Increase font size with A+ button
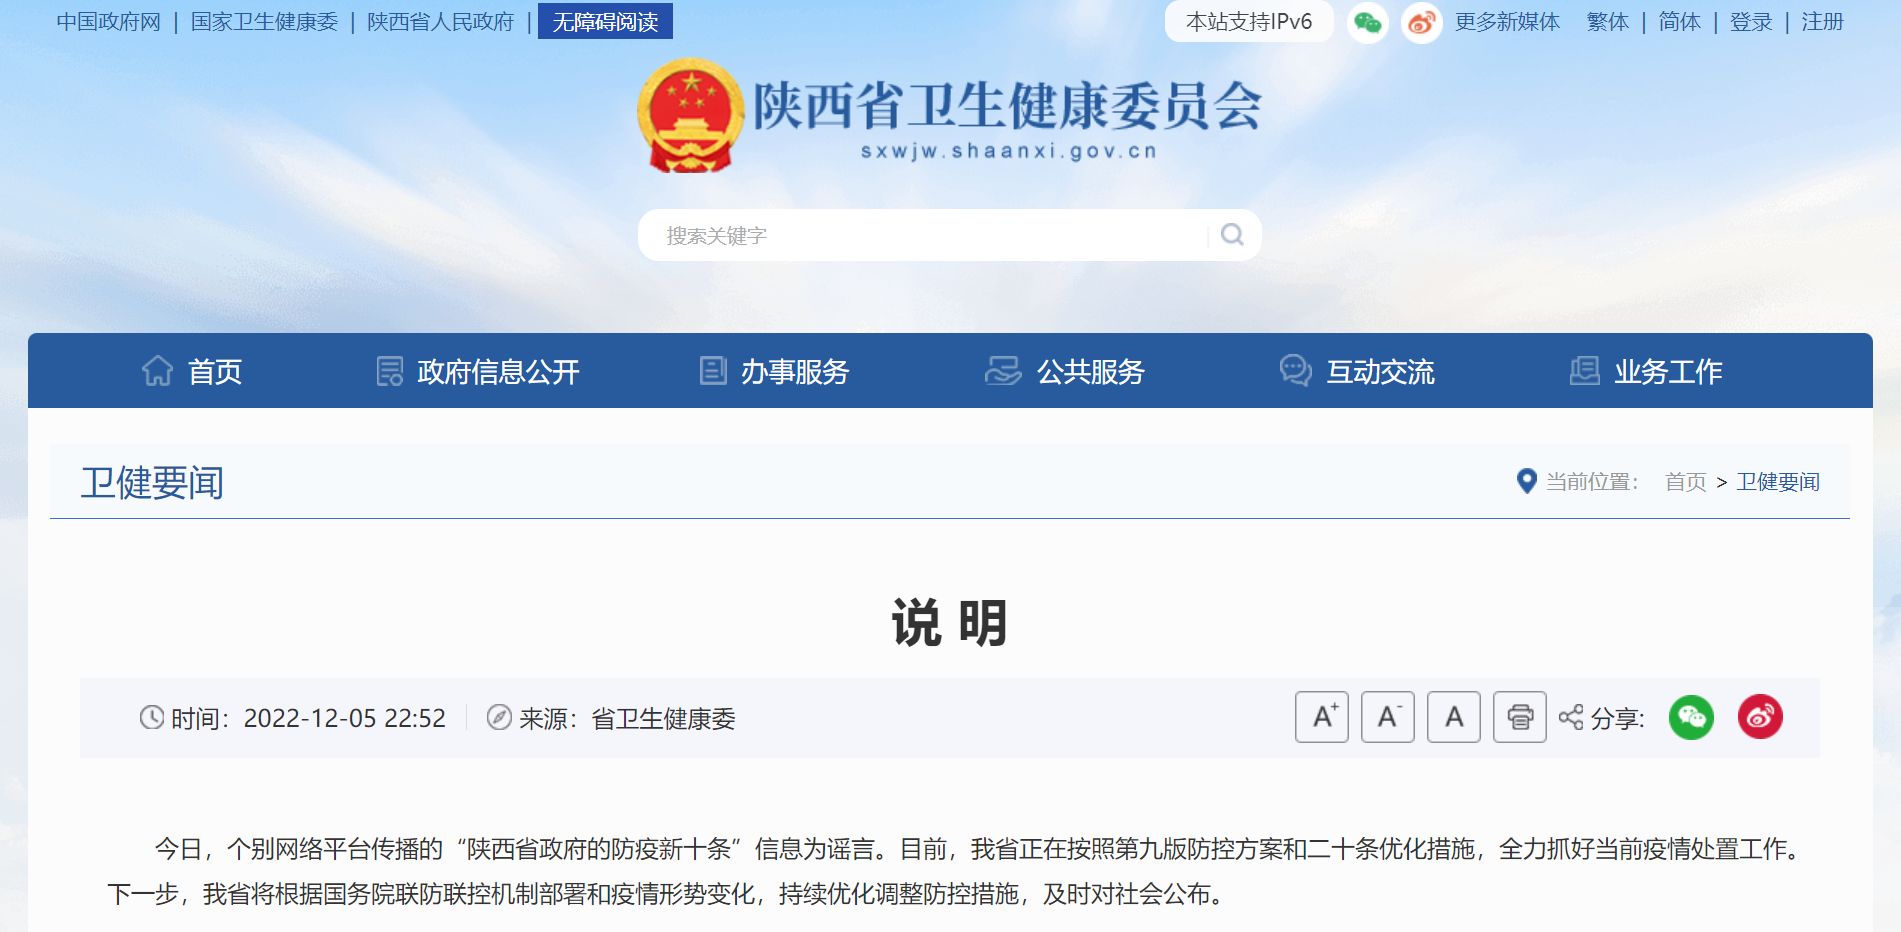 coord(1321,717)
